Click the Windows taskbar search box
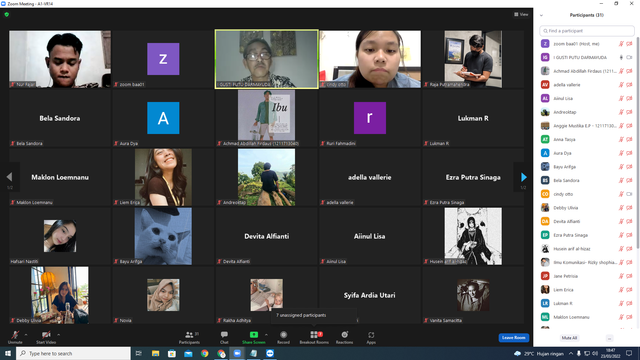Image resolution: width=640 pixels, height=360 pixels. pyautogui.click(x=73, y=353)
